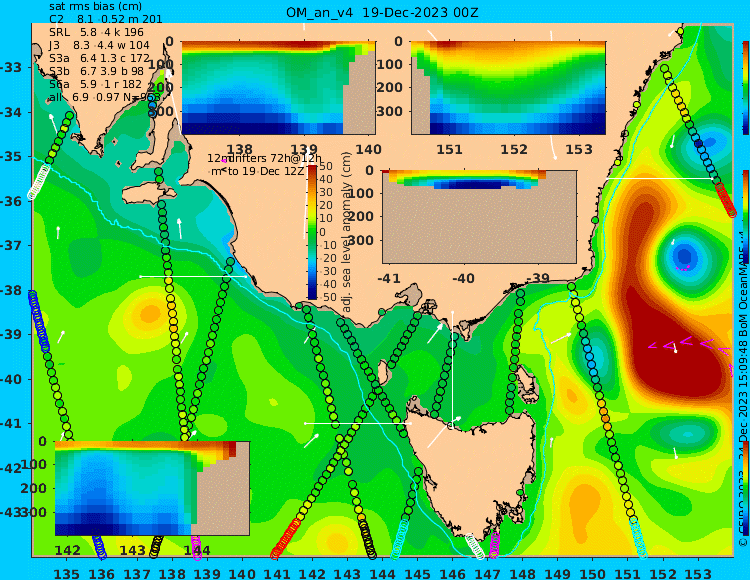Select the J3 satellite statistics row
This screenshot has height=580, width=750.
tap(99, 45)
